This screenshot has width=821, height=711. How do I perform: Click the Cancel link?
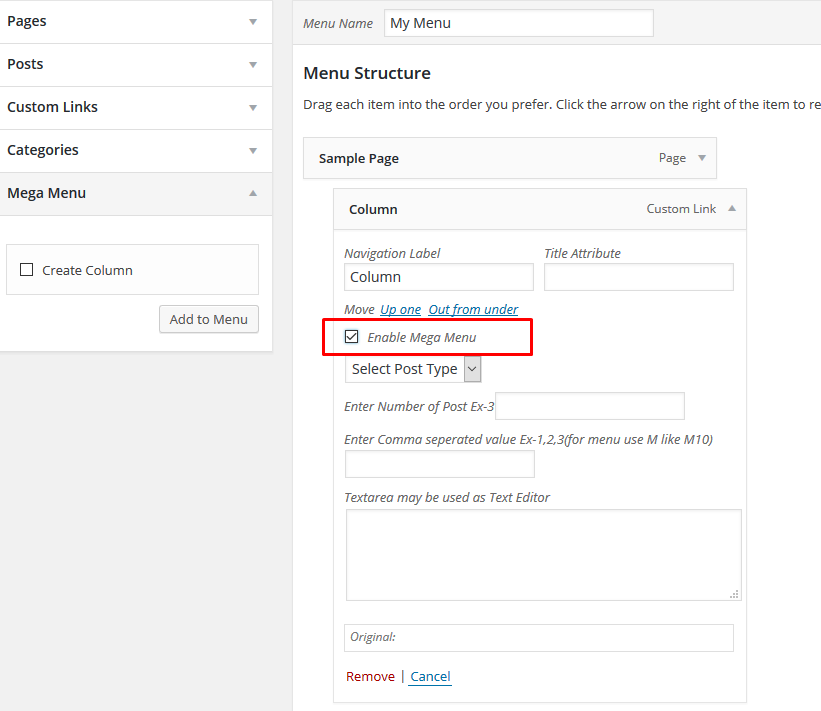click(x=430, y=676)
